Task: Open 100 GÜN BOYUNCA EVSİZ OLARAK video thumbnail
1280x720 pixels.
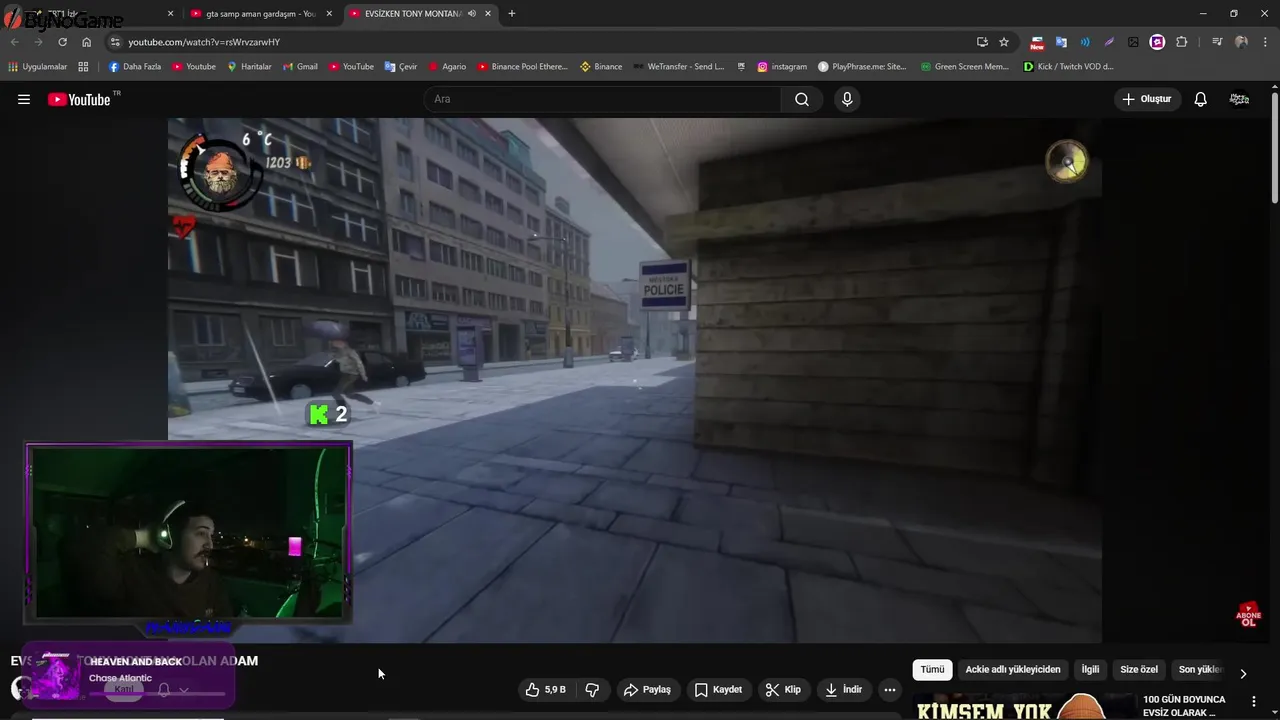Action: tap(1025, 706)
